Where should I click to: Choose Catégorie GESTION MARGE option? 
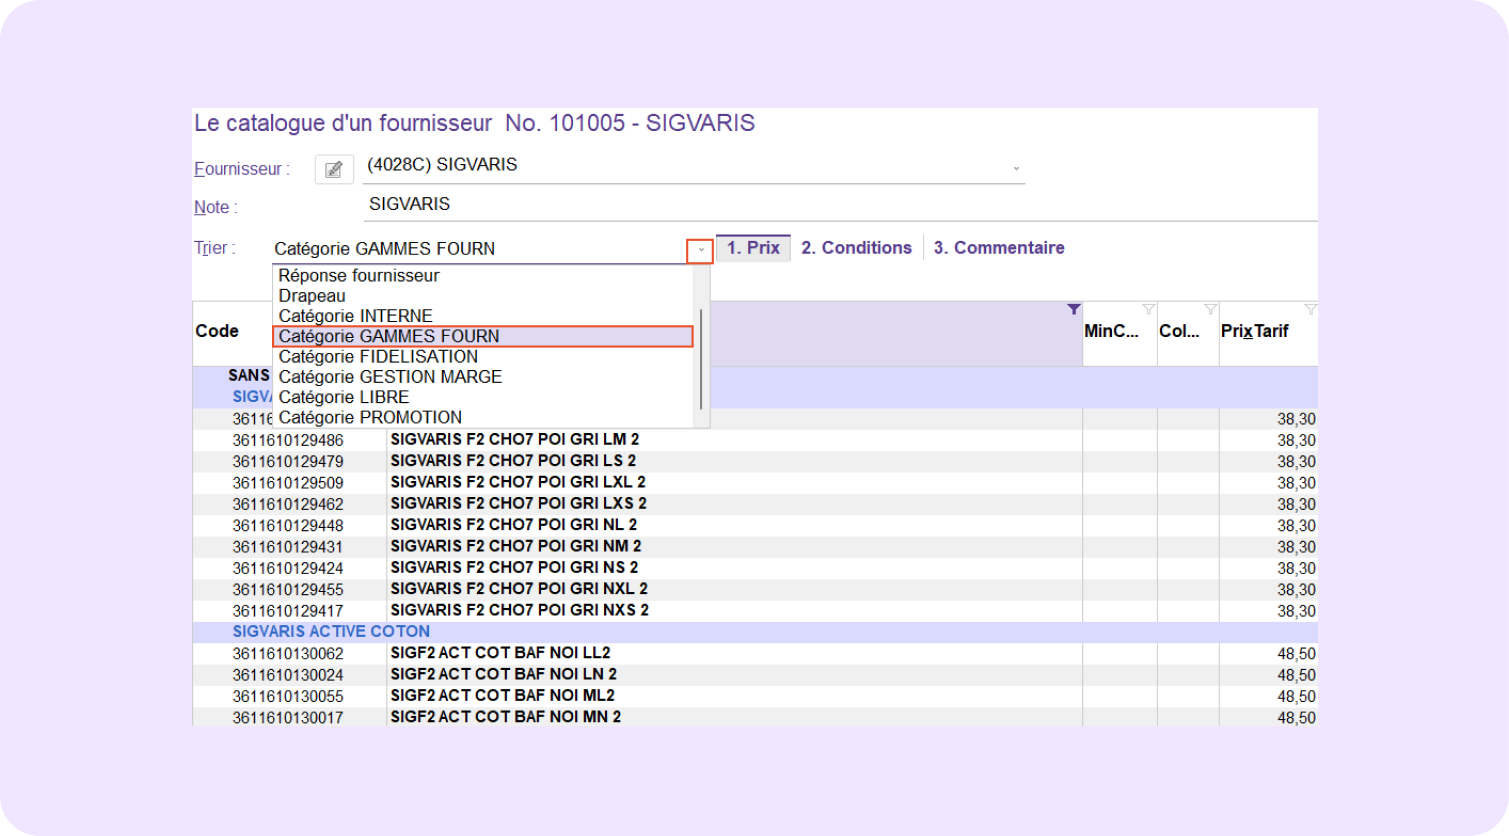(390, 377)
